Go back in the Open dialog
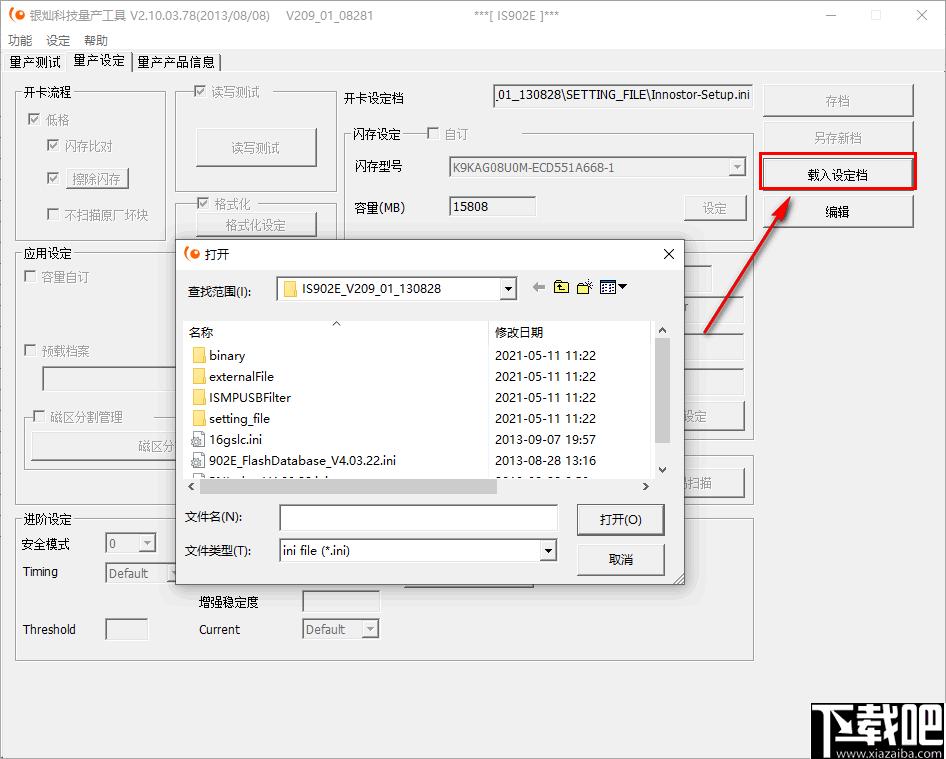This screenshot has height=759, width=946. coord(539,288)
